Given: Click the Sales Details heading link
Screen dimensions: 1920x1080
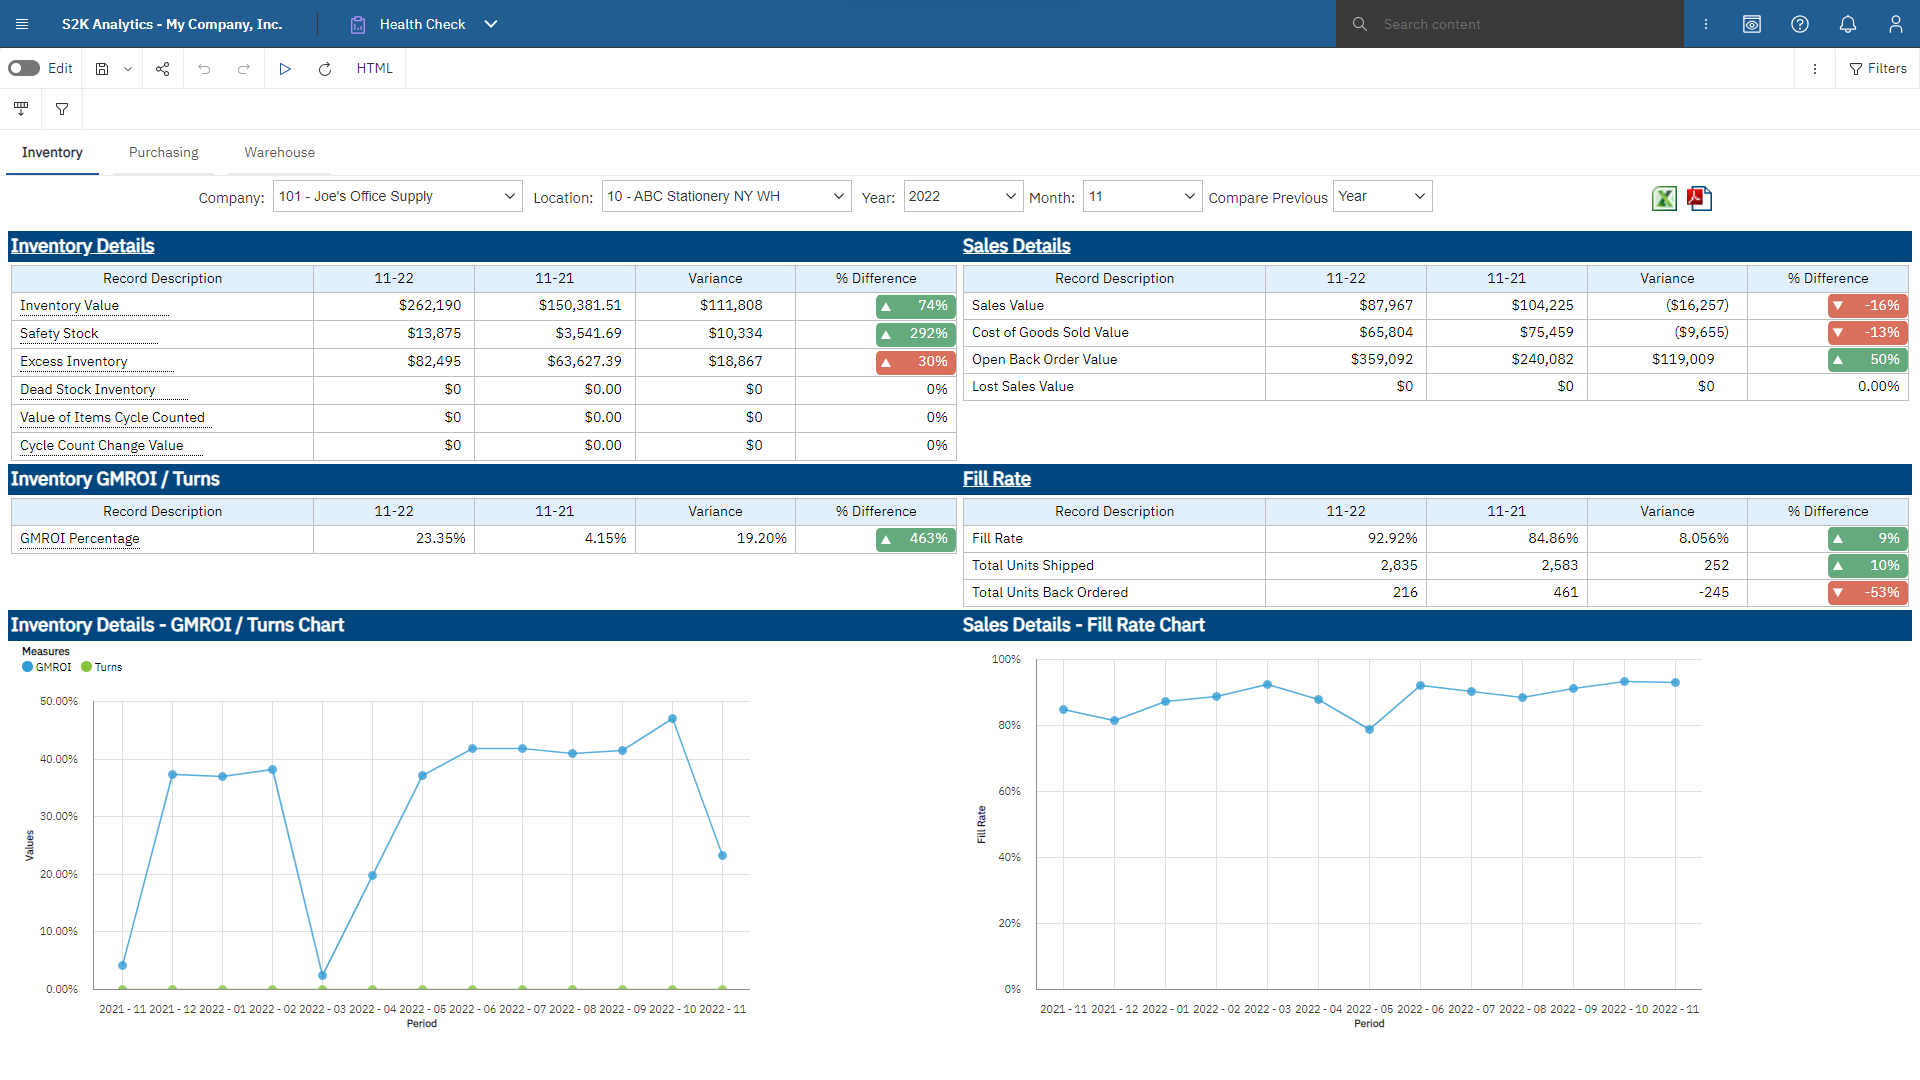Looking at the screenshot, I should click(x=1016, y=246).
